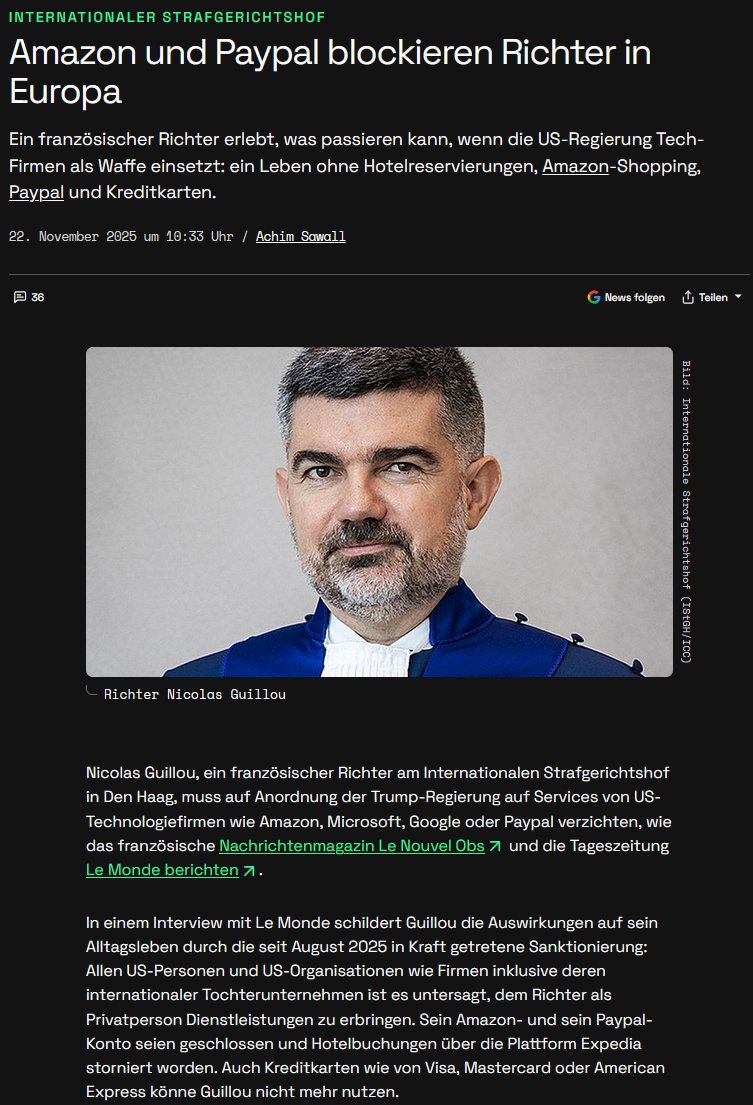Click the Google logo beside News folgen
The height and width of the screenshot is (1105, 753).
[594, 297]
